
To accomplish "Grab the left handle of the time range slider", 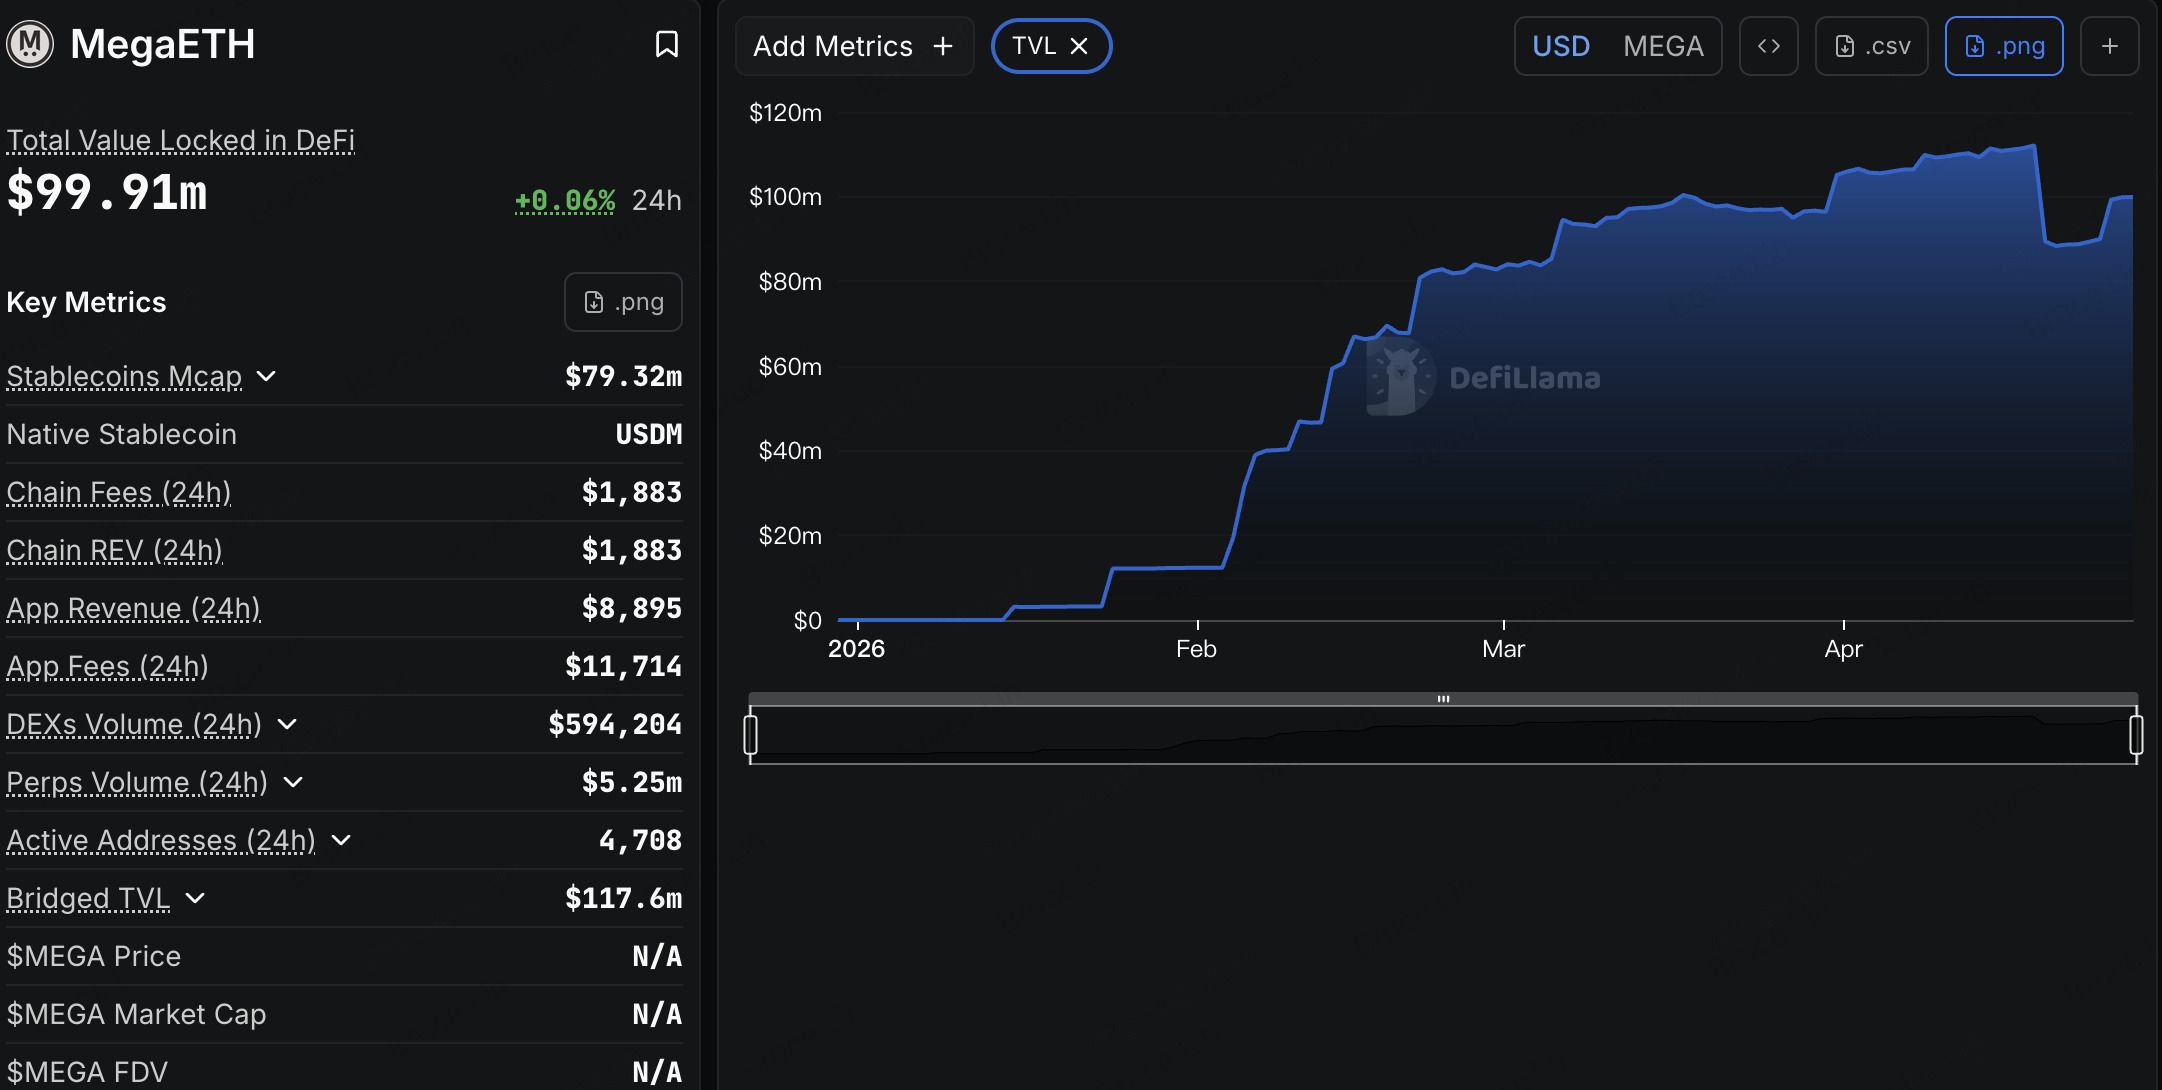I will [751, 735].
